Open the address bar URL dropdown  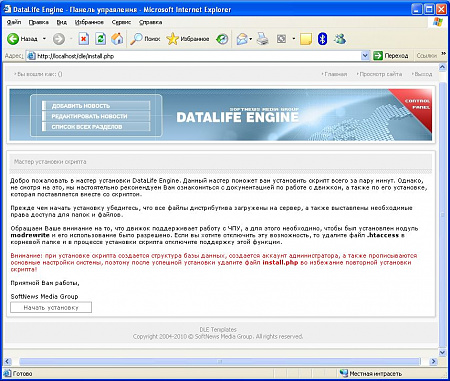[x=365, y=56]
